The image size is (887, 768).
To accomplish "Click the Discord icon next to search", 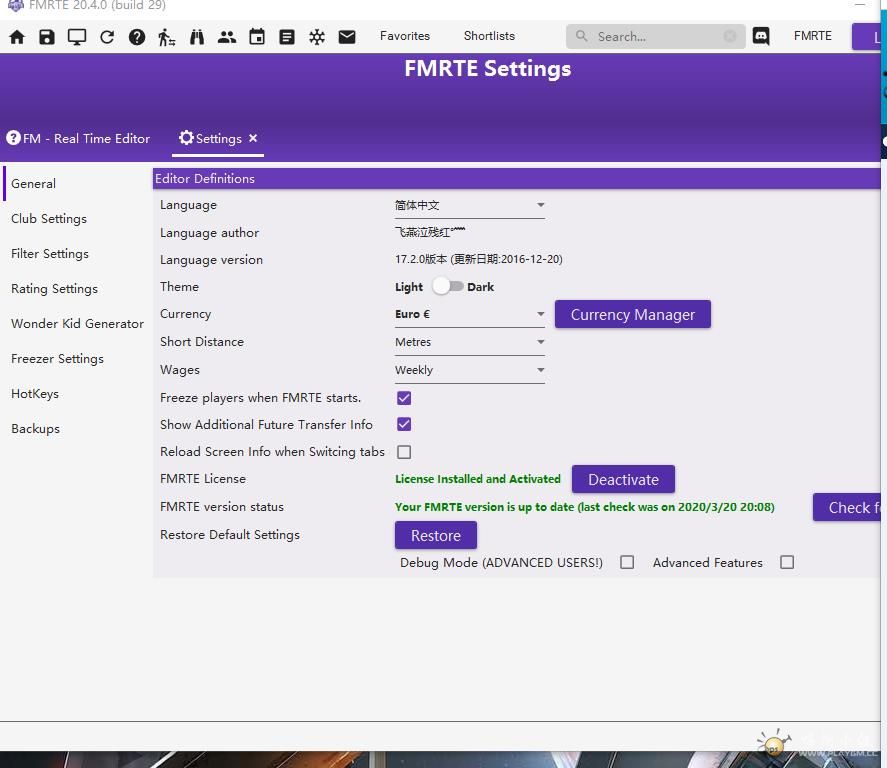I will click(761, 36).
